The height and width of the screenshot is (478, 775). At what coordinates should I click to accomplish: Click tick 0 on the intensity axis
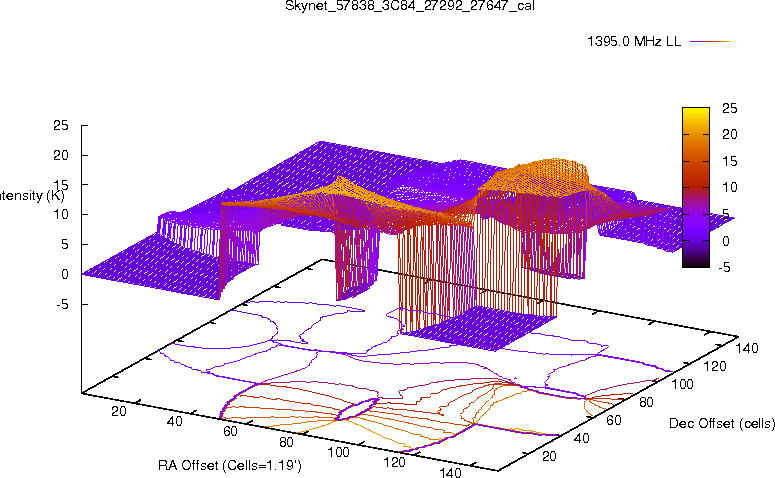point(65,274)
